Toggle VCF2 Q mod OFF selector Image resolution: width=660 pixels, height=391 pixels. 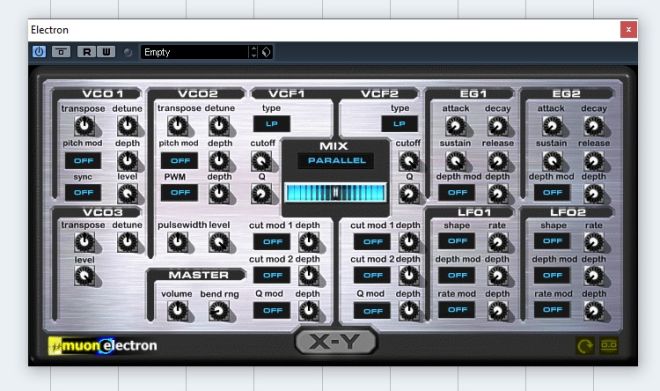coord(372,311)
